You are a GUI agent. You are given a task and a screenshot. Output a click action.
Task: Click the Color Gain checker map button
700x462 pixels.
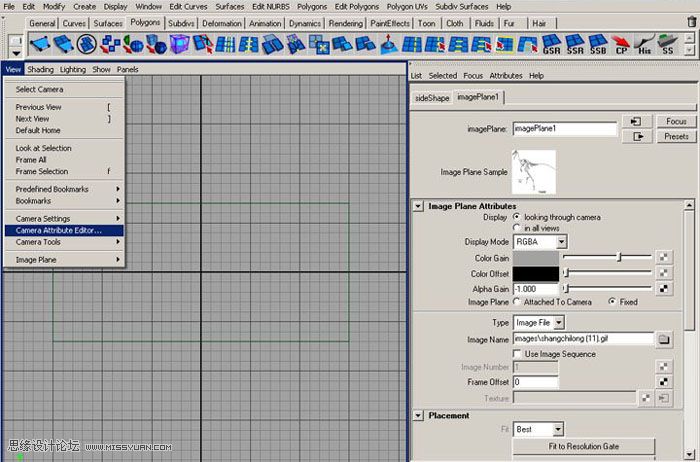pos(662,257)
